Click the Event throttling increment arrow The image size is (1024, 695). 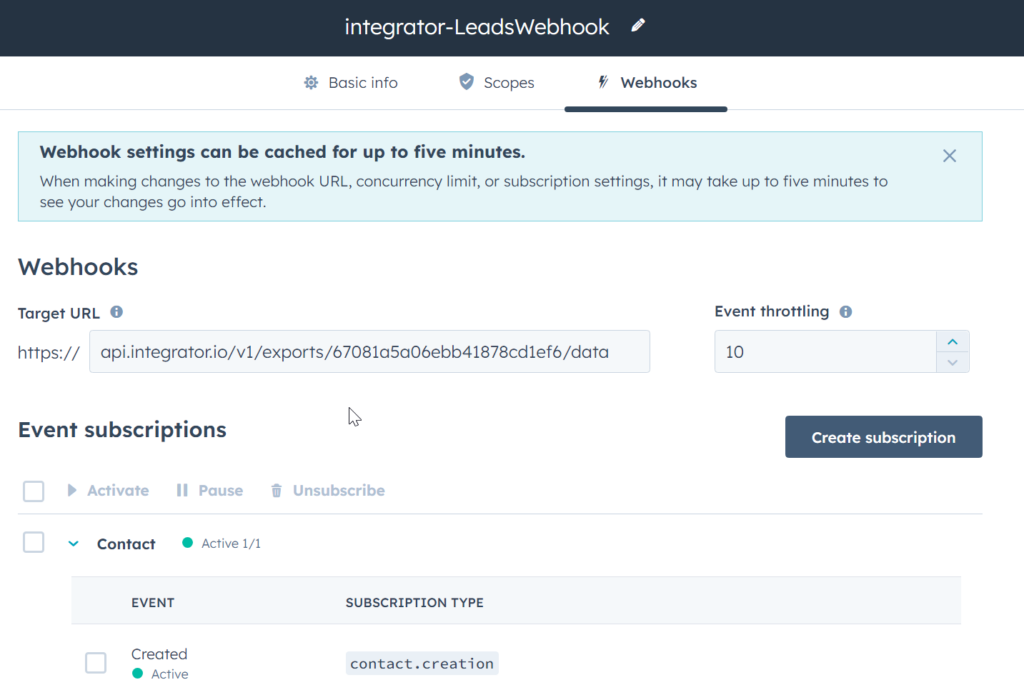[952, 341]
